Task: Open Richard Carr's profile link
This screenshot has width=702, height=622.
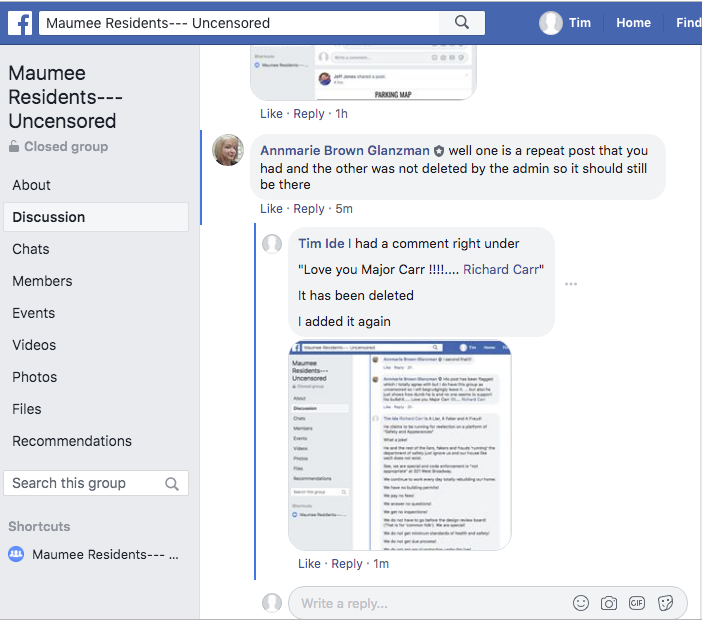Action: pyautogui.click(x=502, y=269)
